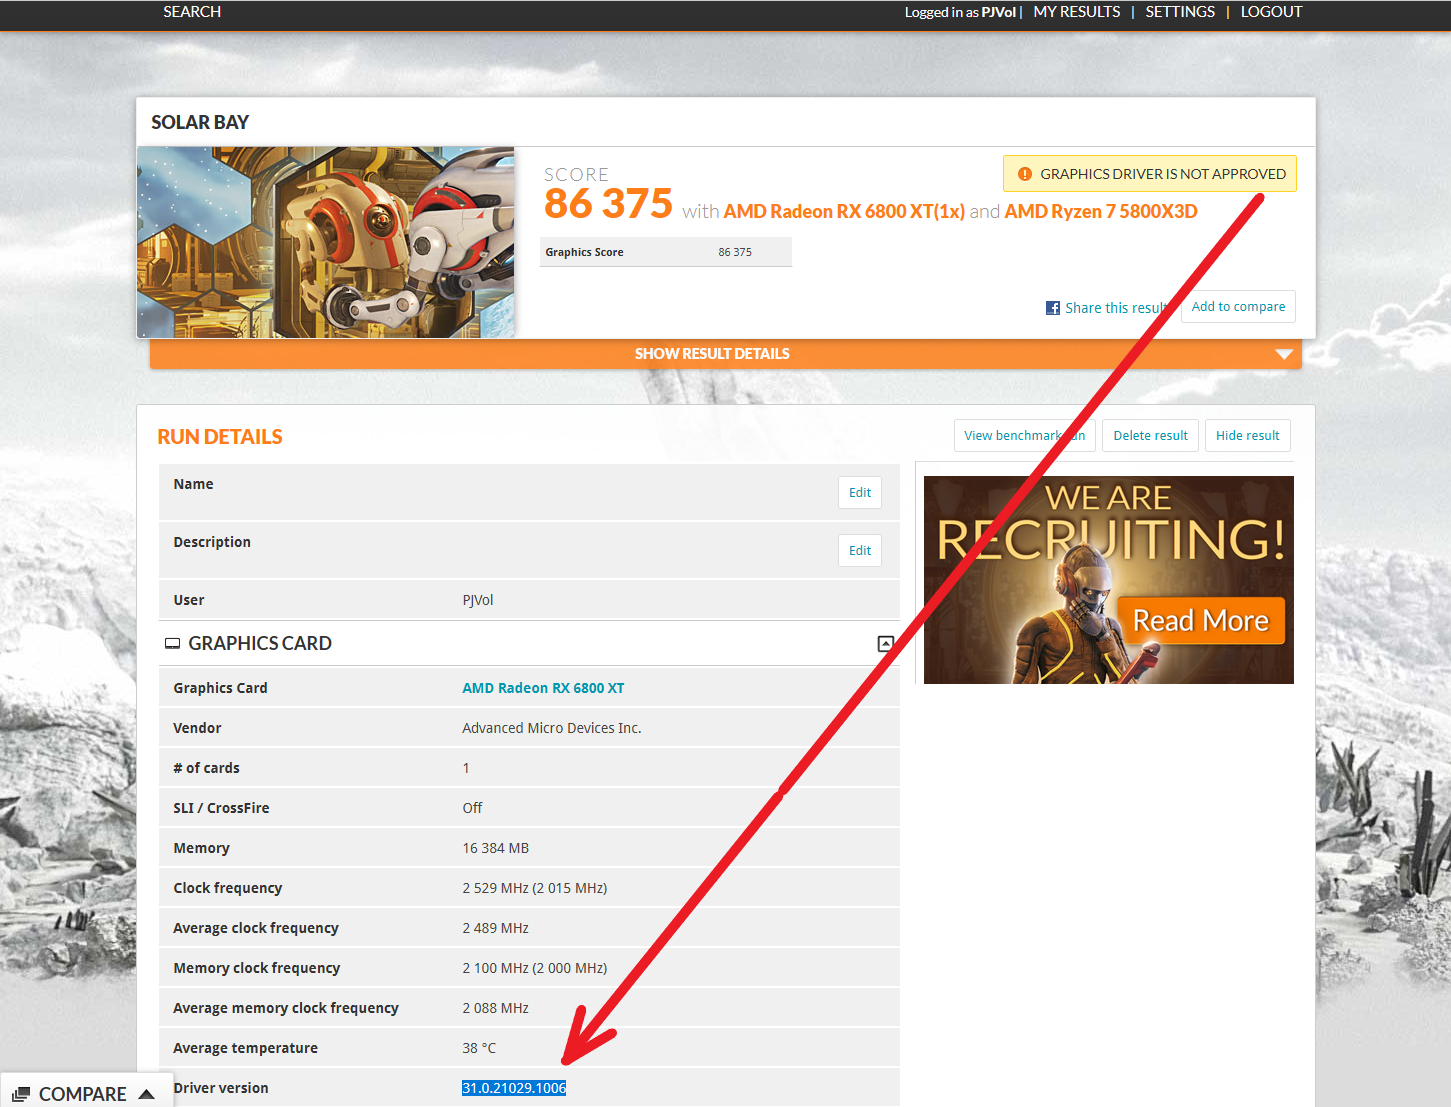Open My Results in the top bar
Viewport: 1451px width, 1107px height.
[x=1077, y=12]
